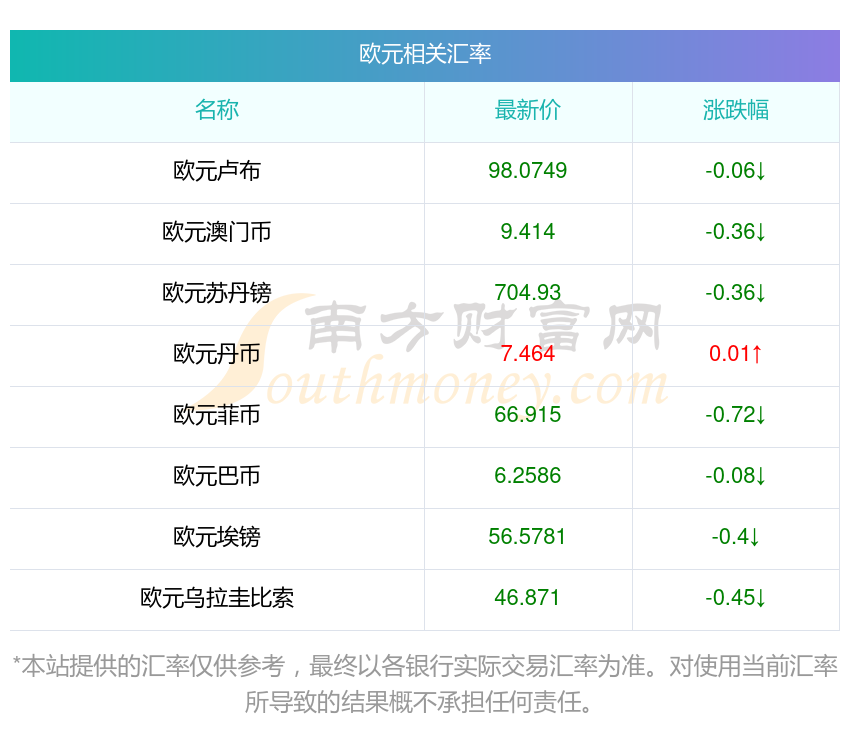Click the red price 7.464
The image size is (850, 733).
pos(527,354)
